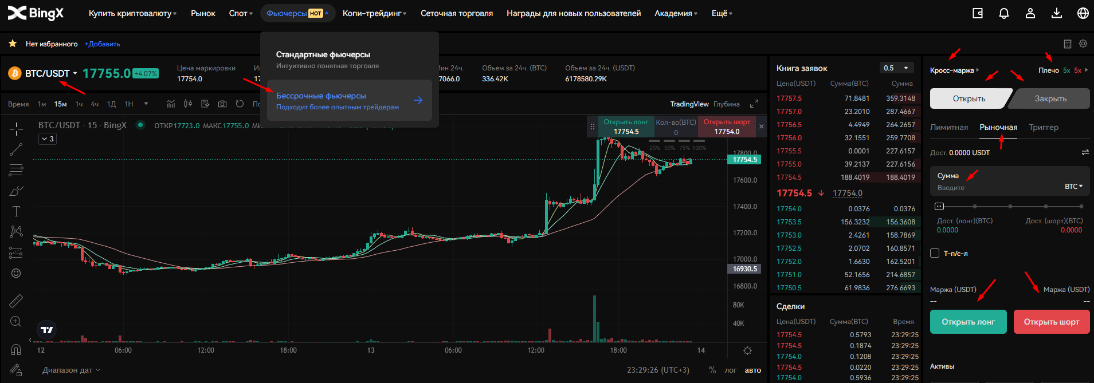Open the BTC unit dropdown in amount field

coord(1074,187)
